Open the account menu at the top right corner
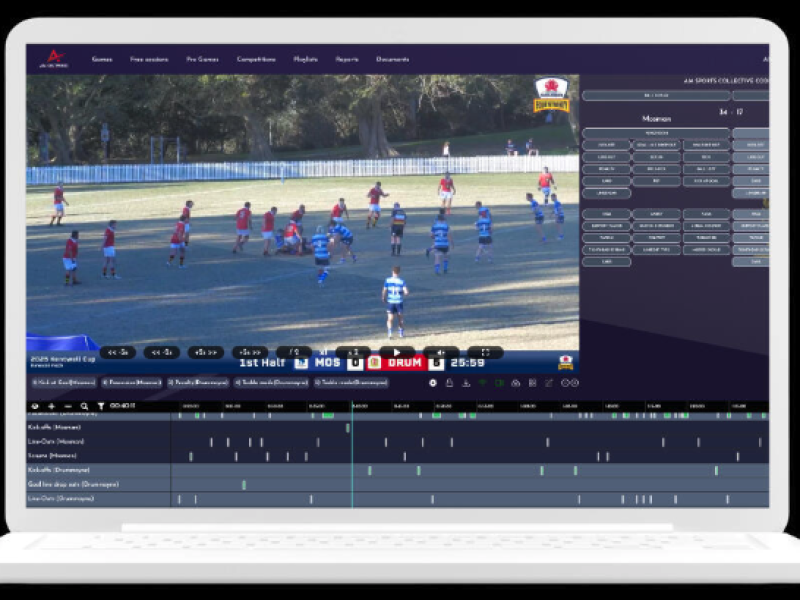This screenshot has height=600, width=800. (x=768, y=58)
